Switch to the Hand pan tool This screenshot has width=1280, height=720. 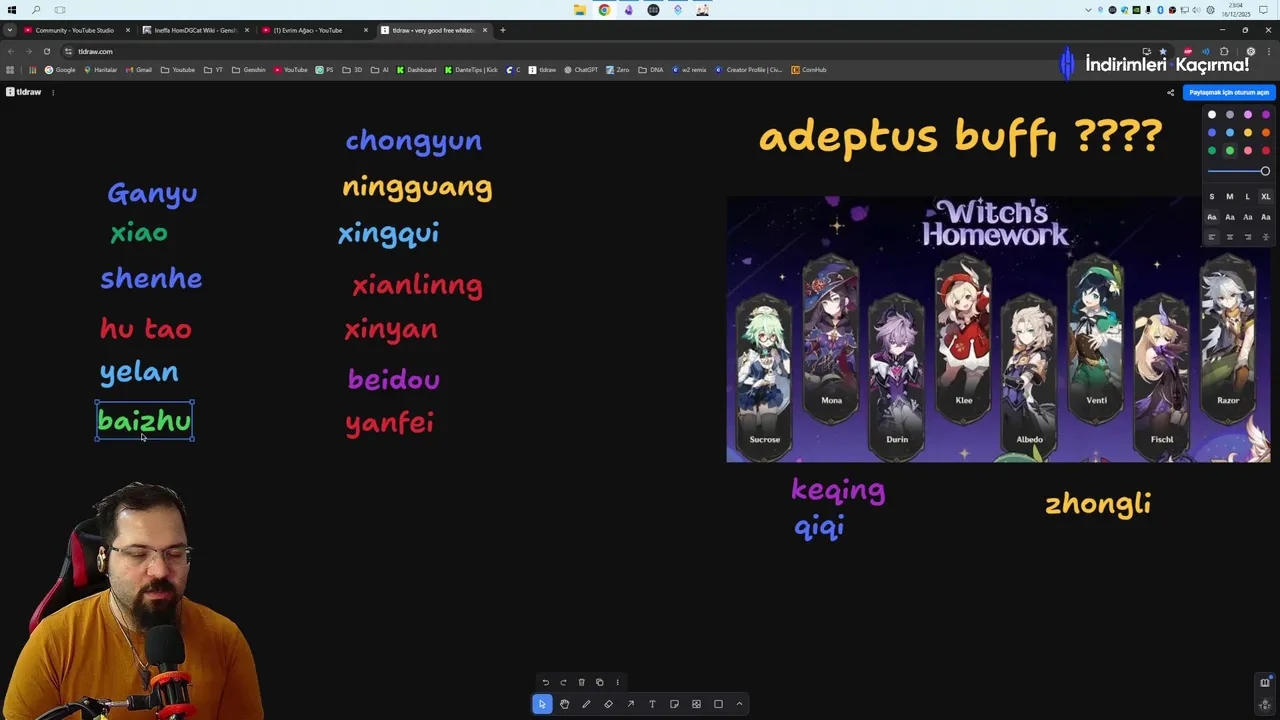point(564,704)
